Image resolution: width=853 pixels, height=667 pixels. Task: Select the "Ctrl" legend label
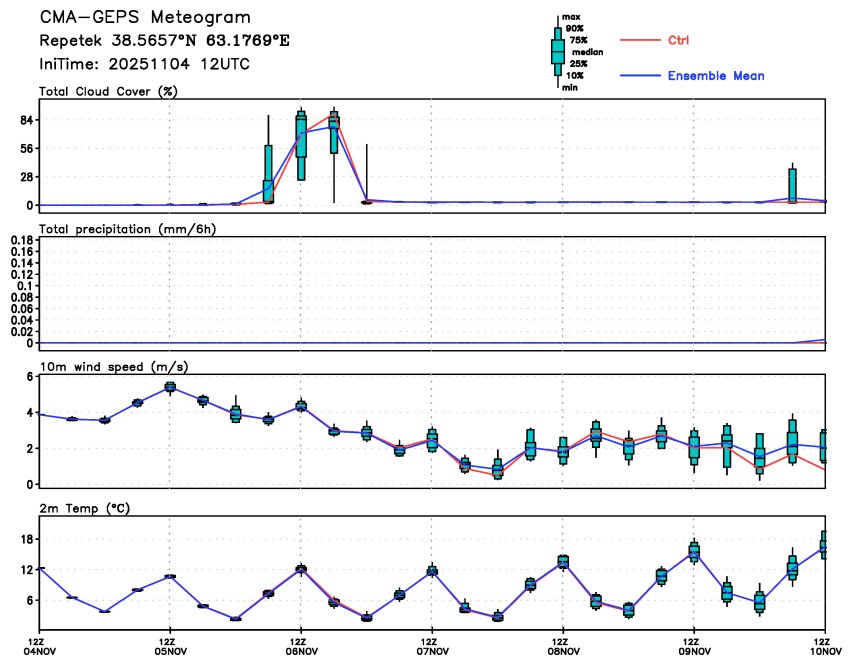[678, 40]
